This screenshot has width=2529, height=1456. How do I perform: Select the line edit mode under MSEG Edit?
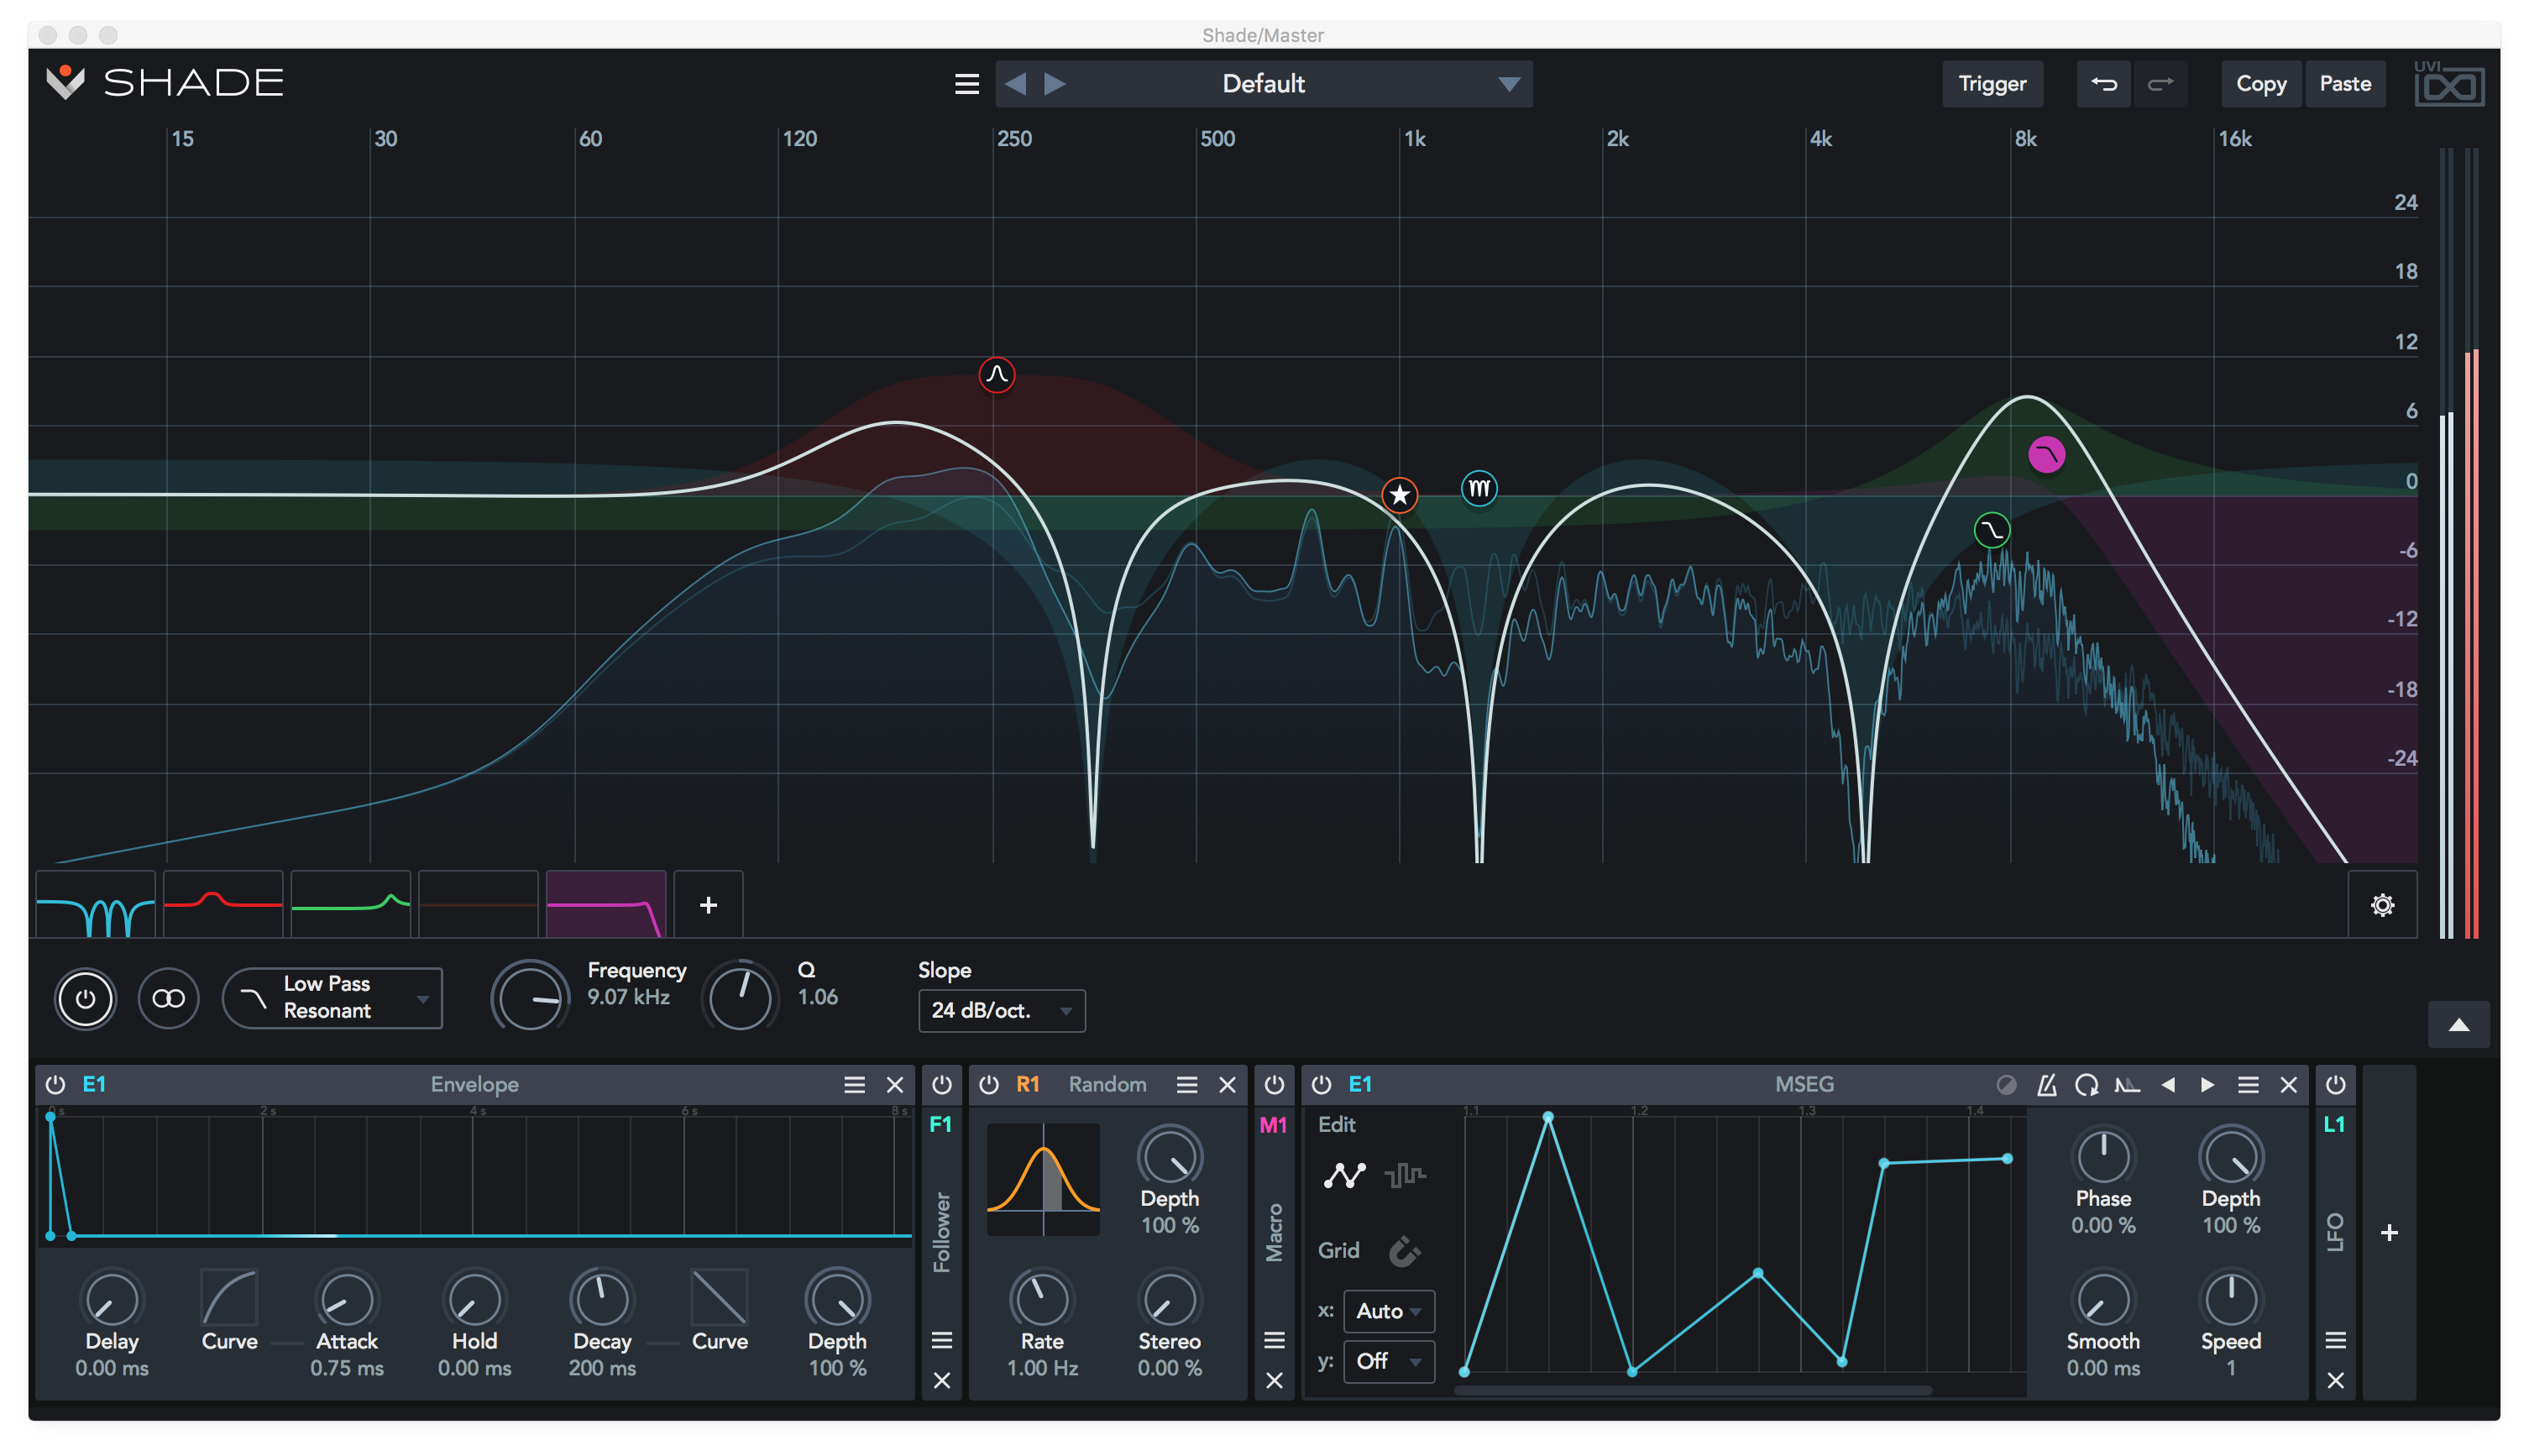point(1346,1176)
